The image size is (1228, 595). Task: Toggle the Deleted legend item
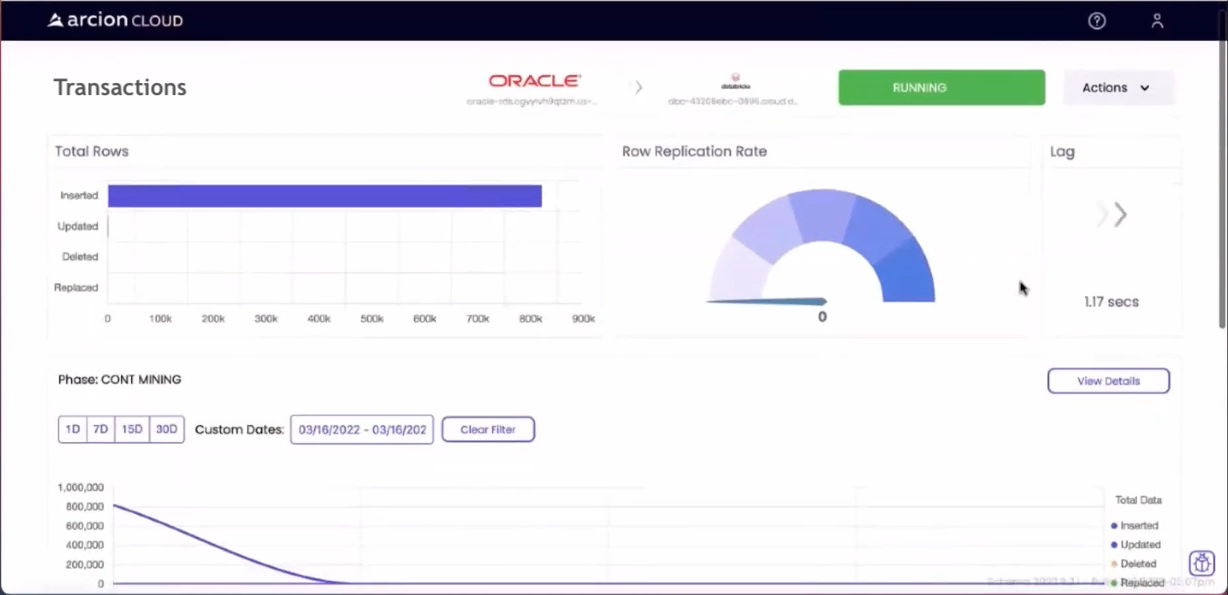(1136, 563)
